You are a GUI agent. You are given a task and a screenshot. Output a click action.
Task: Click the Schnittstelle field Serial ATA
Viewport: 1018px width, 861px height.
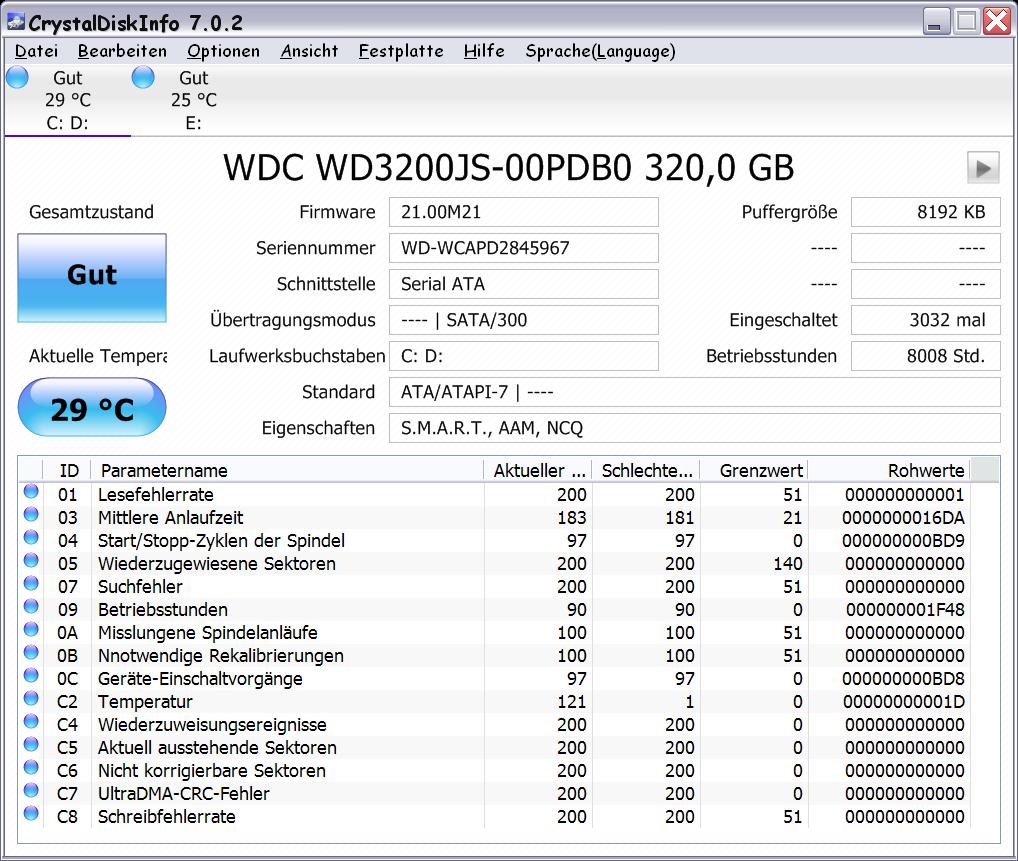(523, 284)
